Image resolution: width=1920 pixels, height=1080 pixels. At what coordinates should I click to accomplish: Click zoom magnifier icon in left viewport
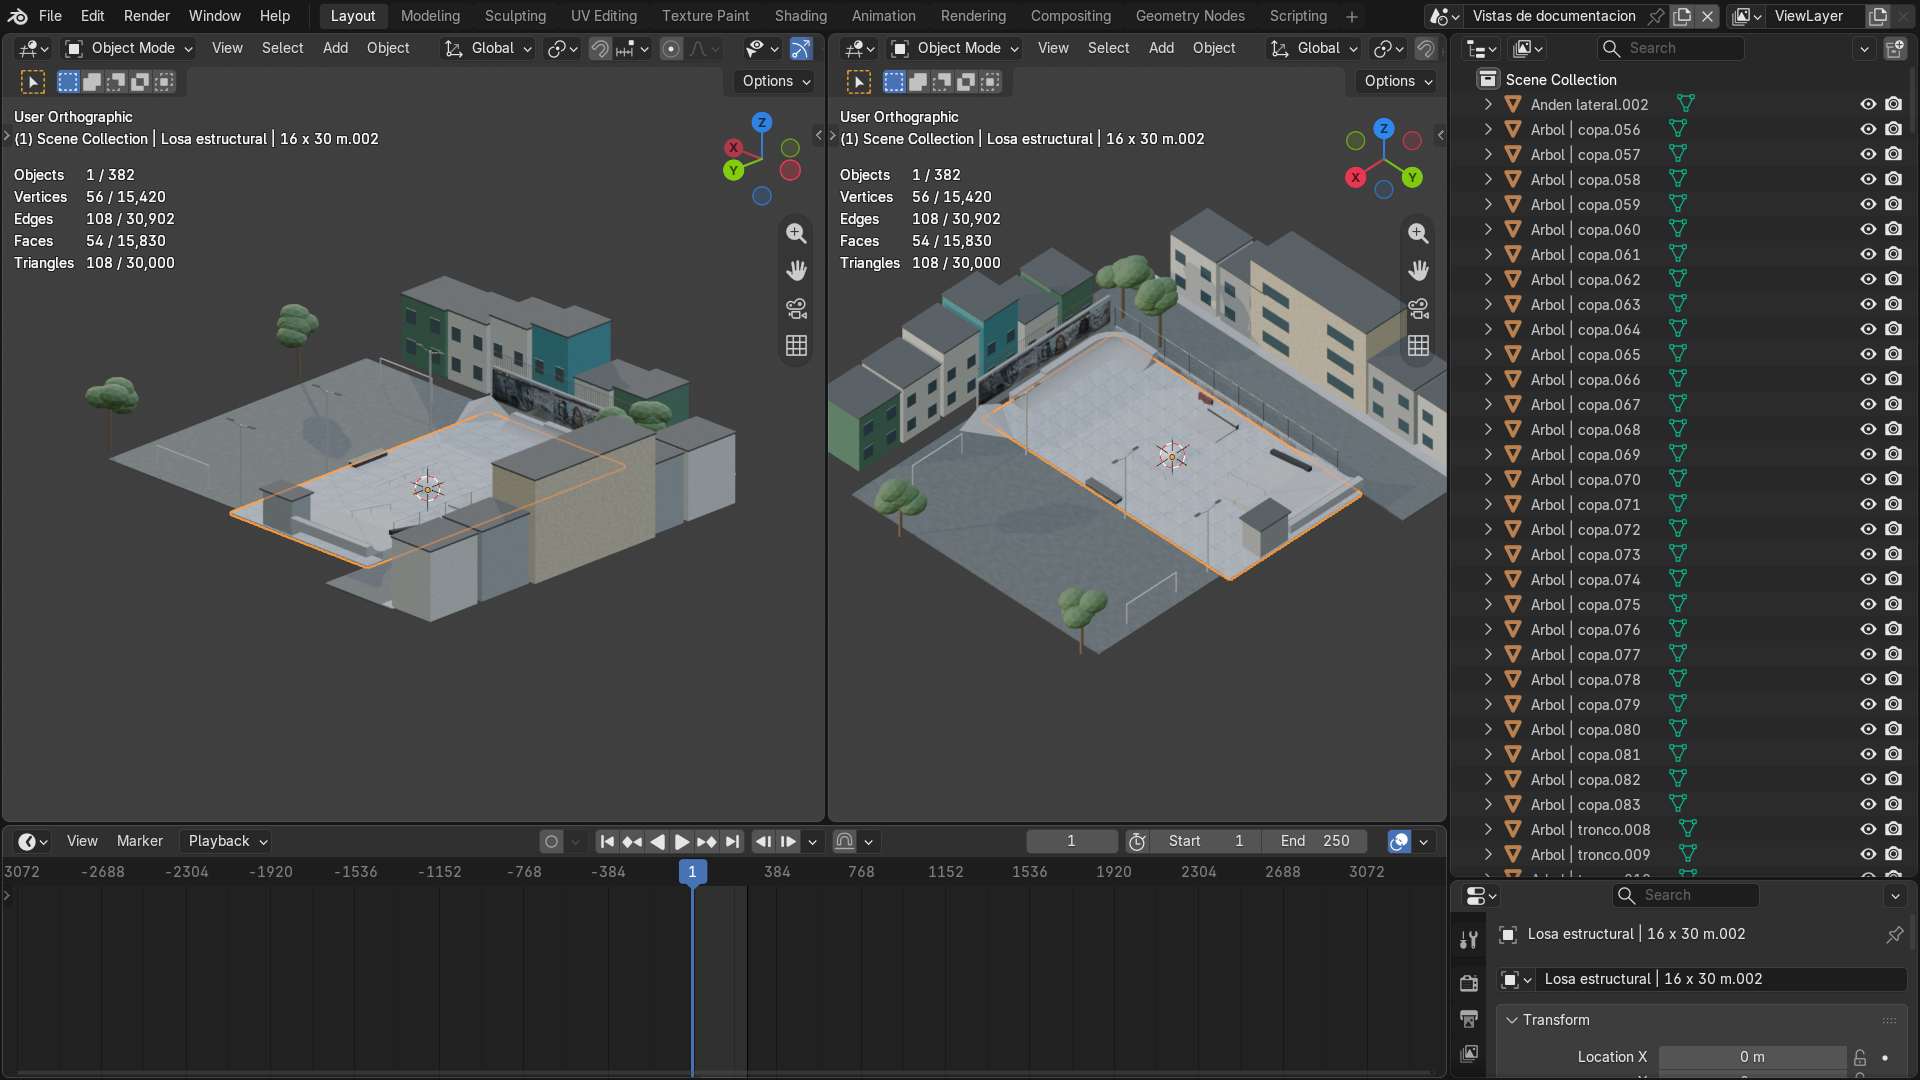point(796,233)
